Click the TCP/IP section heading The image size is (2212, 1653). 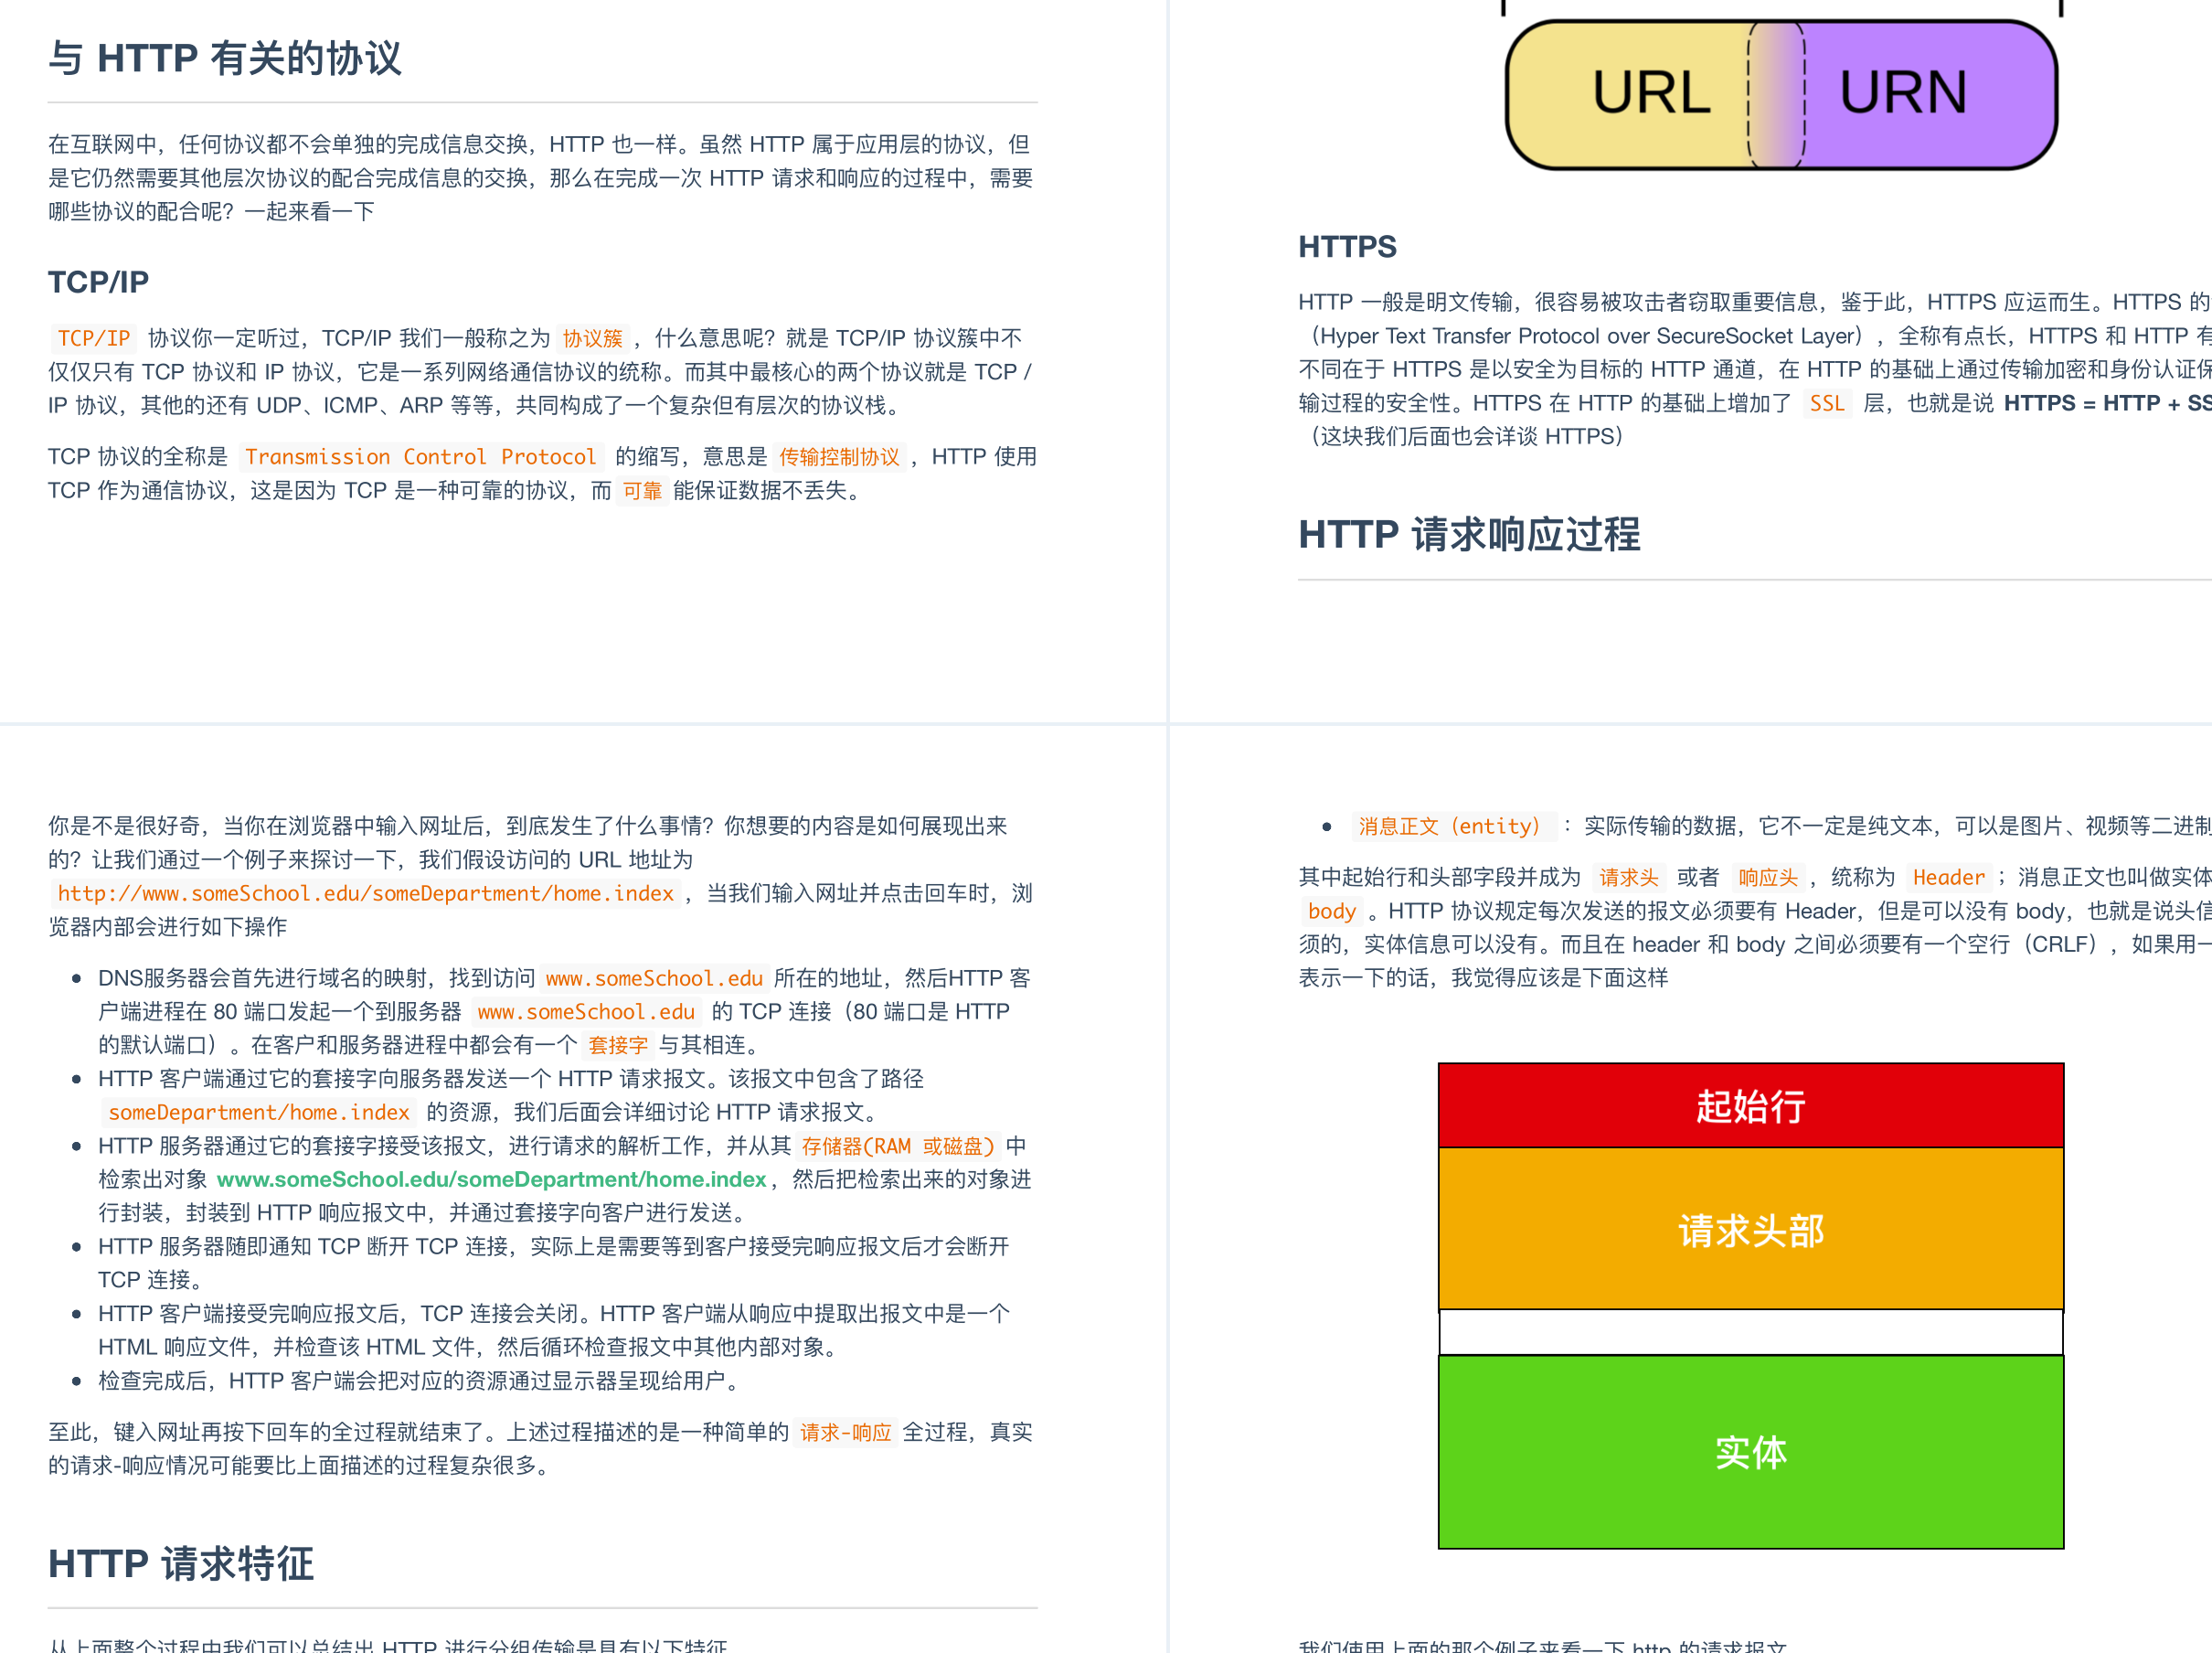click(98, 282)
